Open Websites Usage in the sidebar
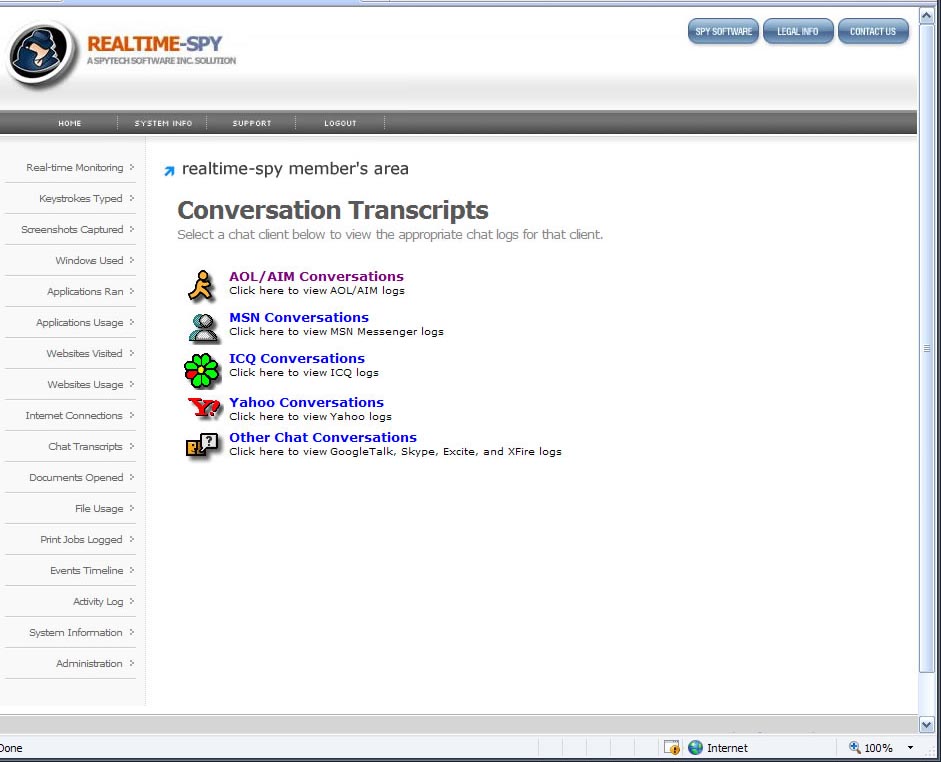941x762 pixels. [x=85, y=385]
